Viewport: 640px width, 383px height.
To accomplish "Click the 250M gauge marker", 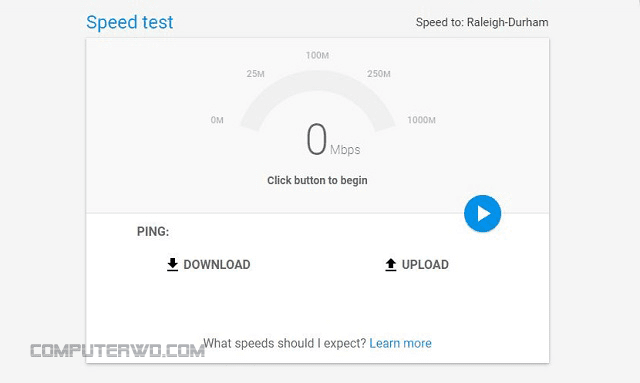I will pos(379,73).
